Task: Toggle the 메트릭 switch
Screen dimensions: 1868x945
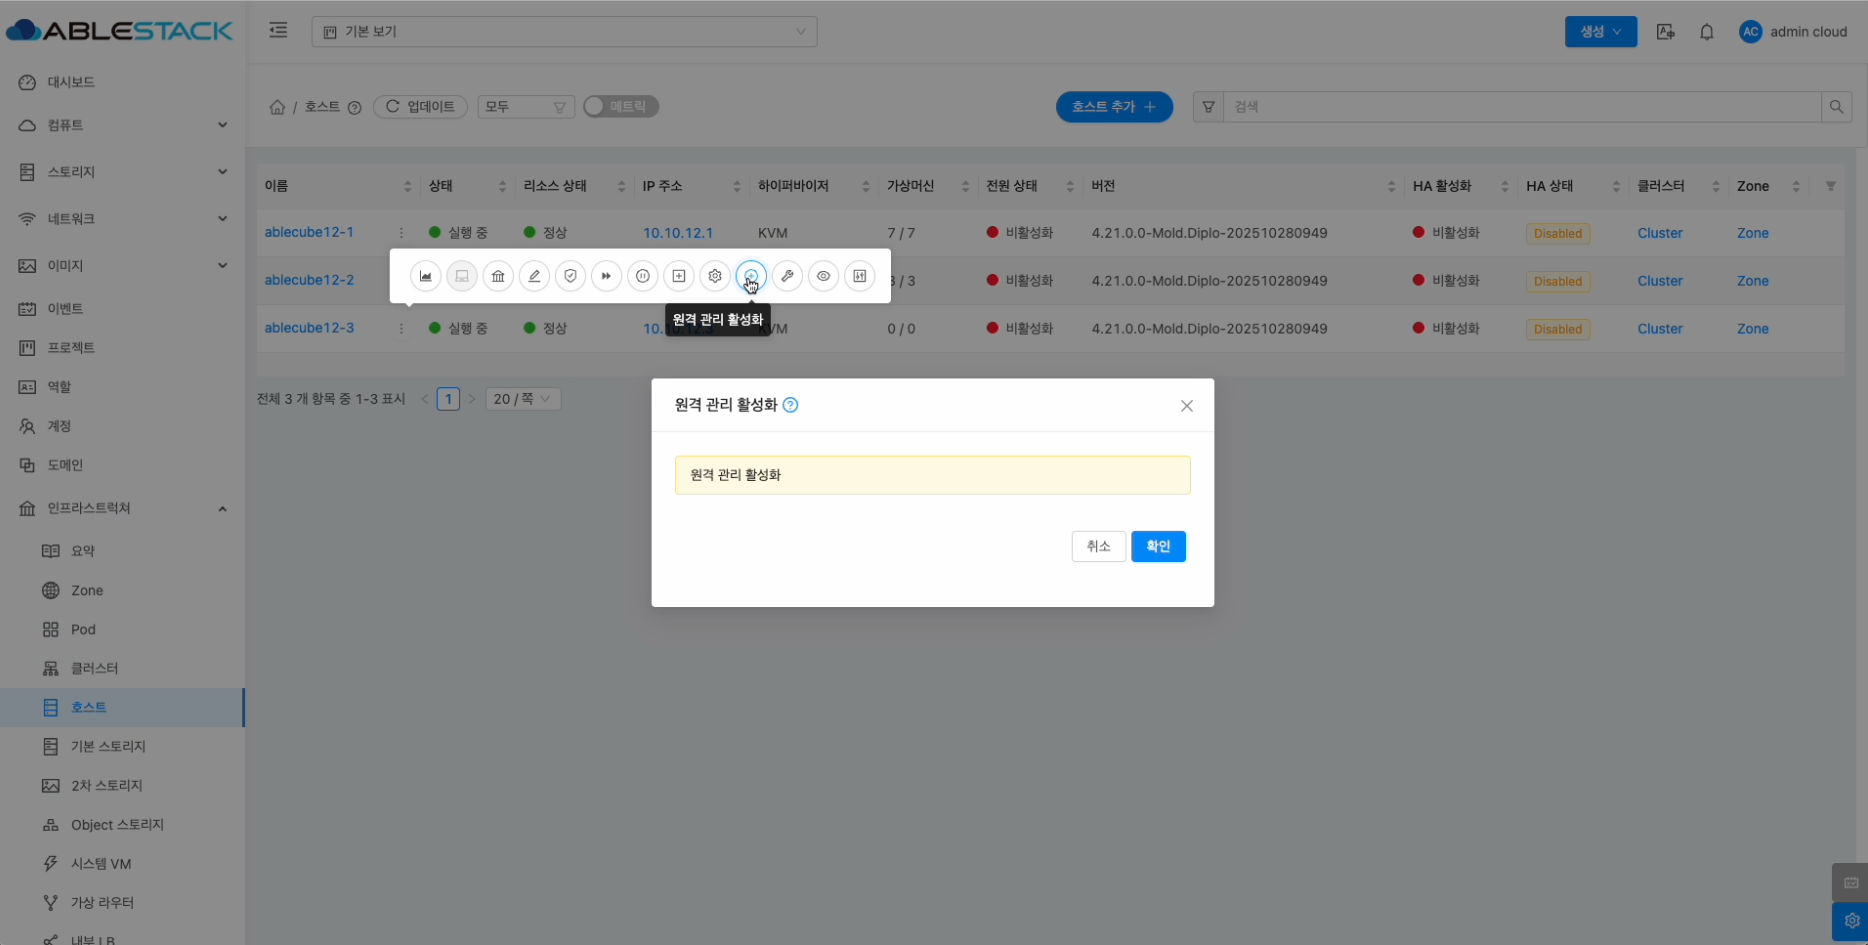Action: 621,107
